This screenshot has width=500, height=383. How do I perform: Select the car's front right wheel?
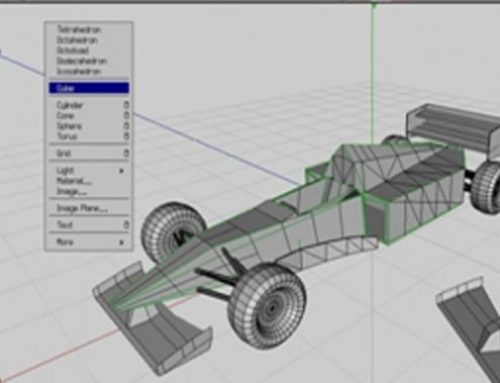(x=267, y=306)
